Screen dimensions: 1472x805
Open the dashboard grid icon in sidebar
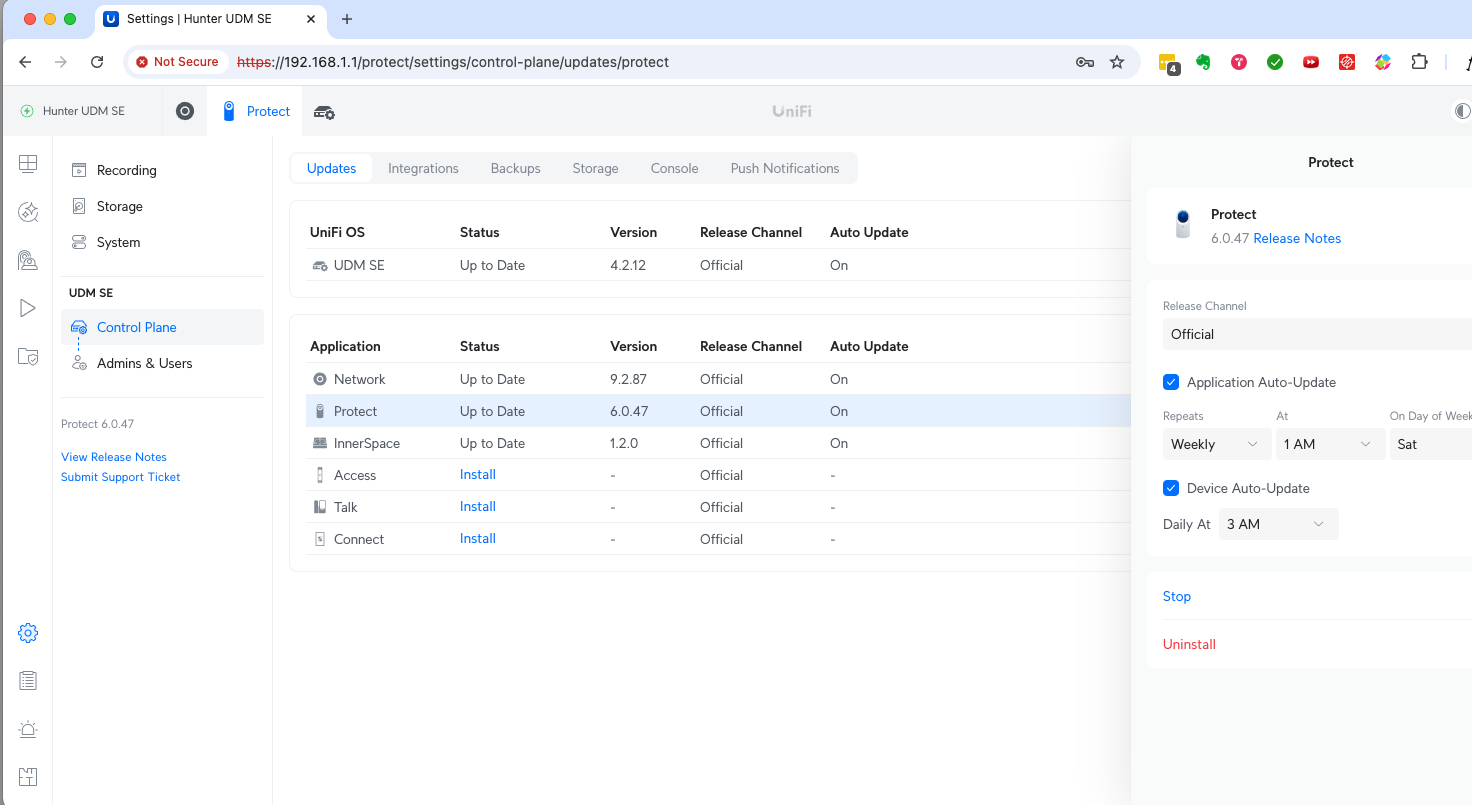[x=28, y=163]
